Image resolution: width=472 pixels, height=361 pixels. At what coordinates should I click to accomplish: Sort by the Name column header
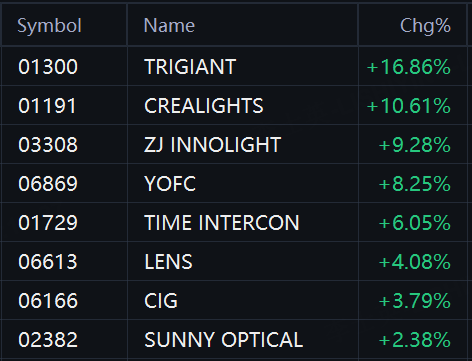coord(169,26)
